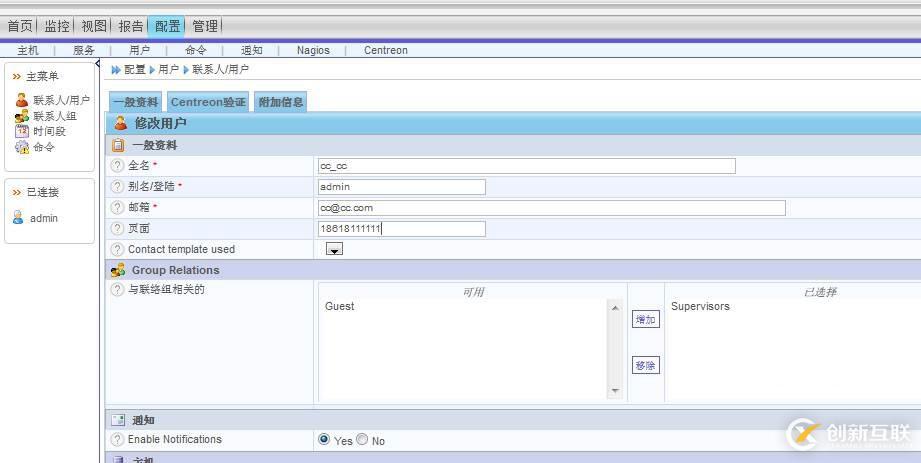
Task: Open the 监控 top menu
Action: point(57,26)
